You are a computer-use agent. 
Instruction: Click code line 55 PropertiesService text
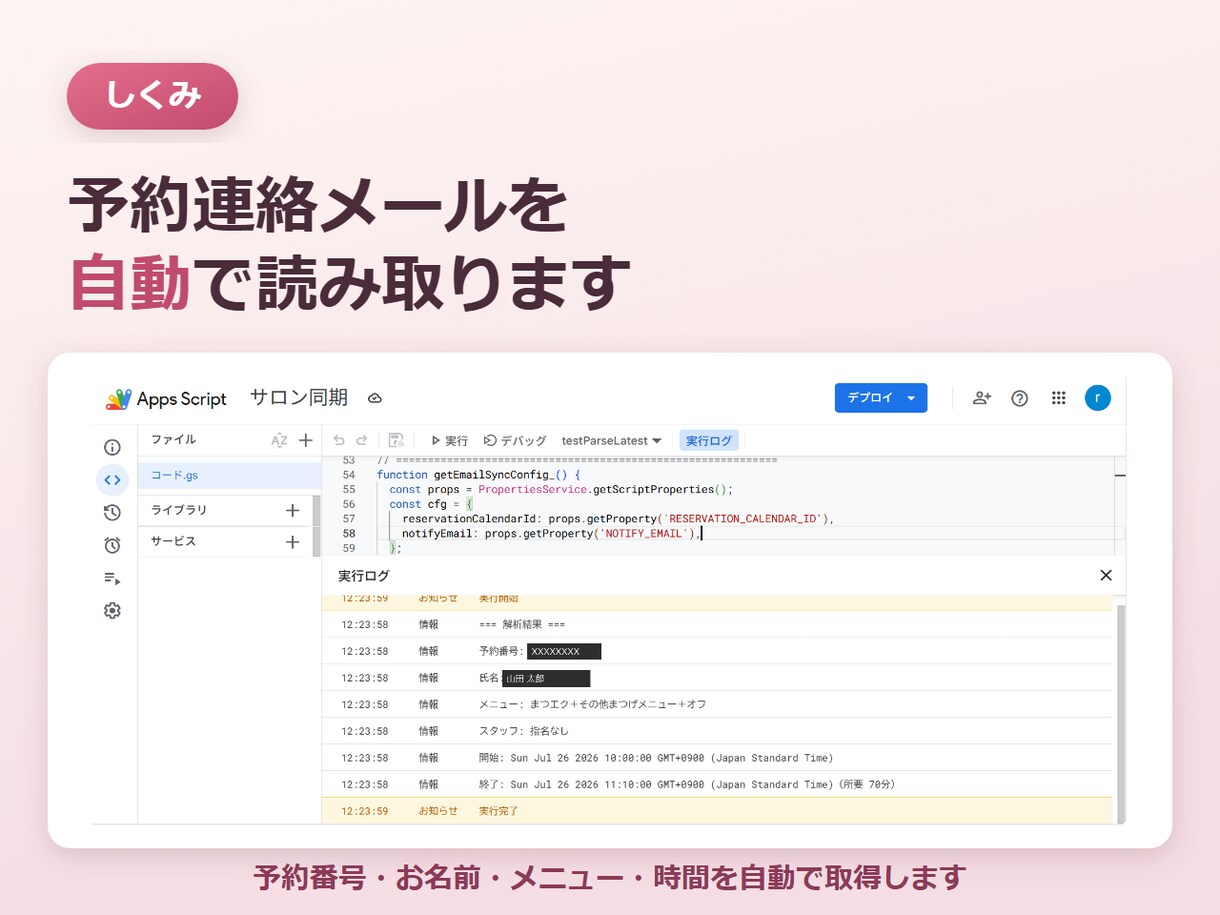click(x=532, y=490)
